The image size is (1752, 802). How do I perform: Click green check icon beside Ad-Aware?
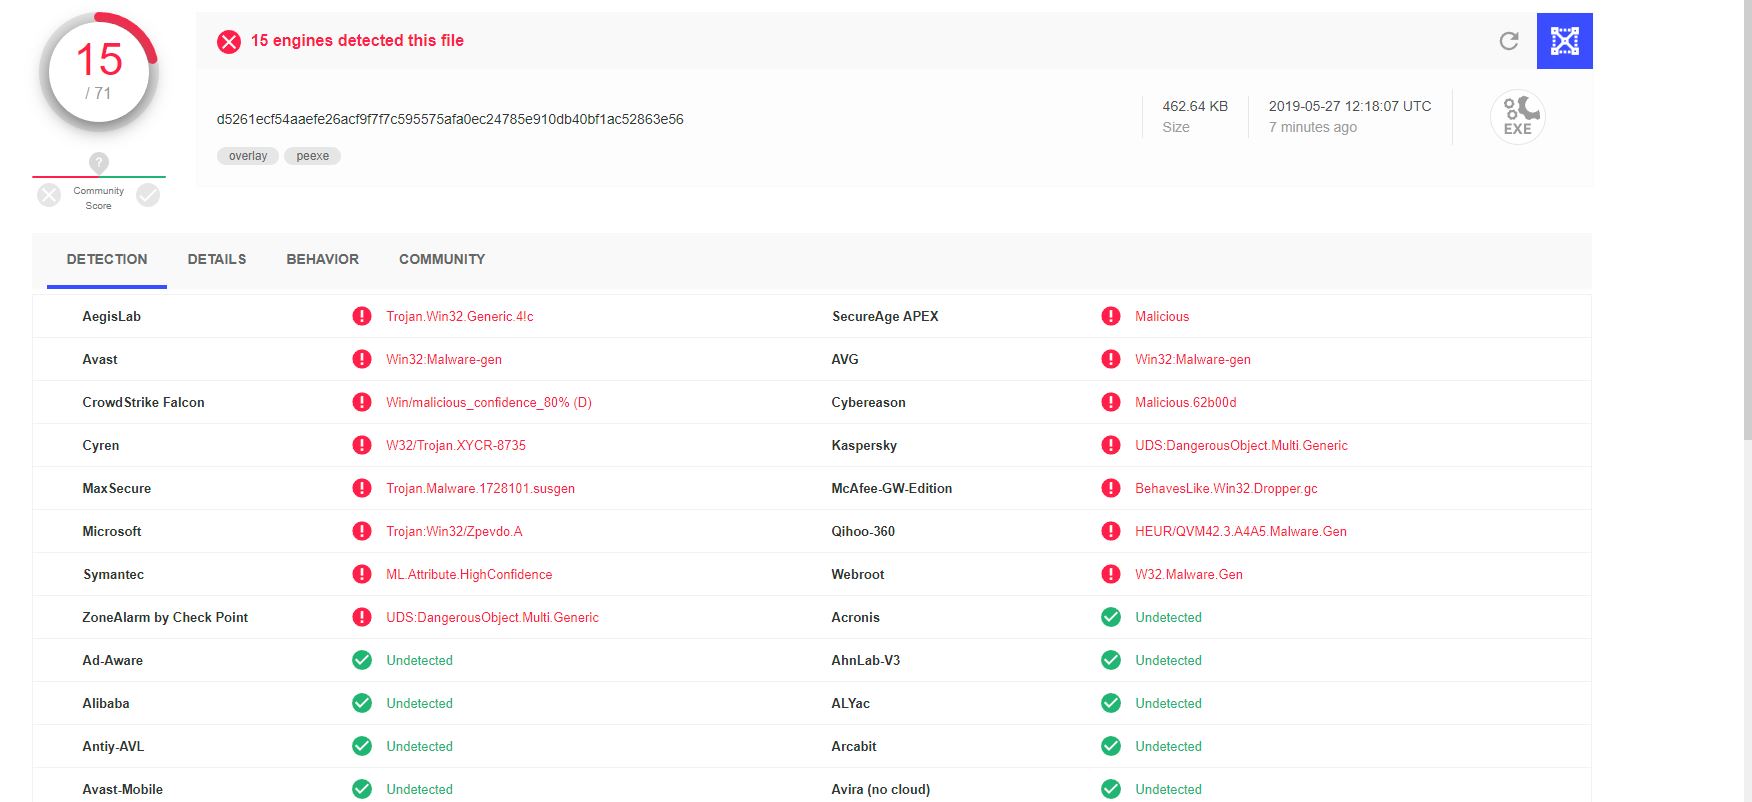[x=362, y=660]
